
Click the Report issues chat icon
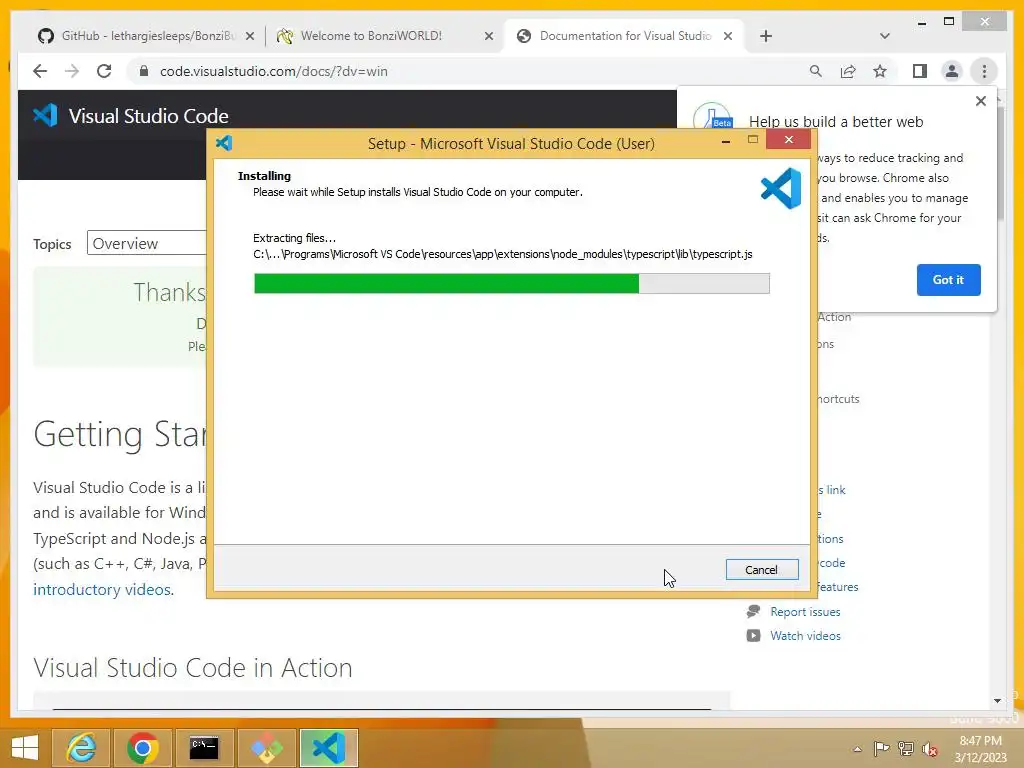(x=753, y=612)
